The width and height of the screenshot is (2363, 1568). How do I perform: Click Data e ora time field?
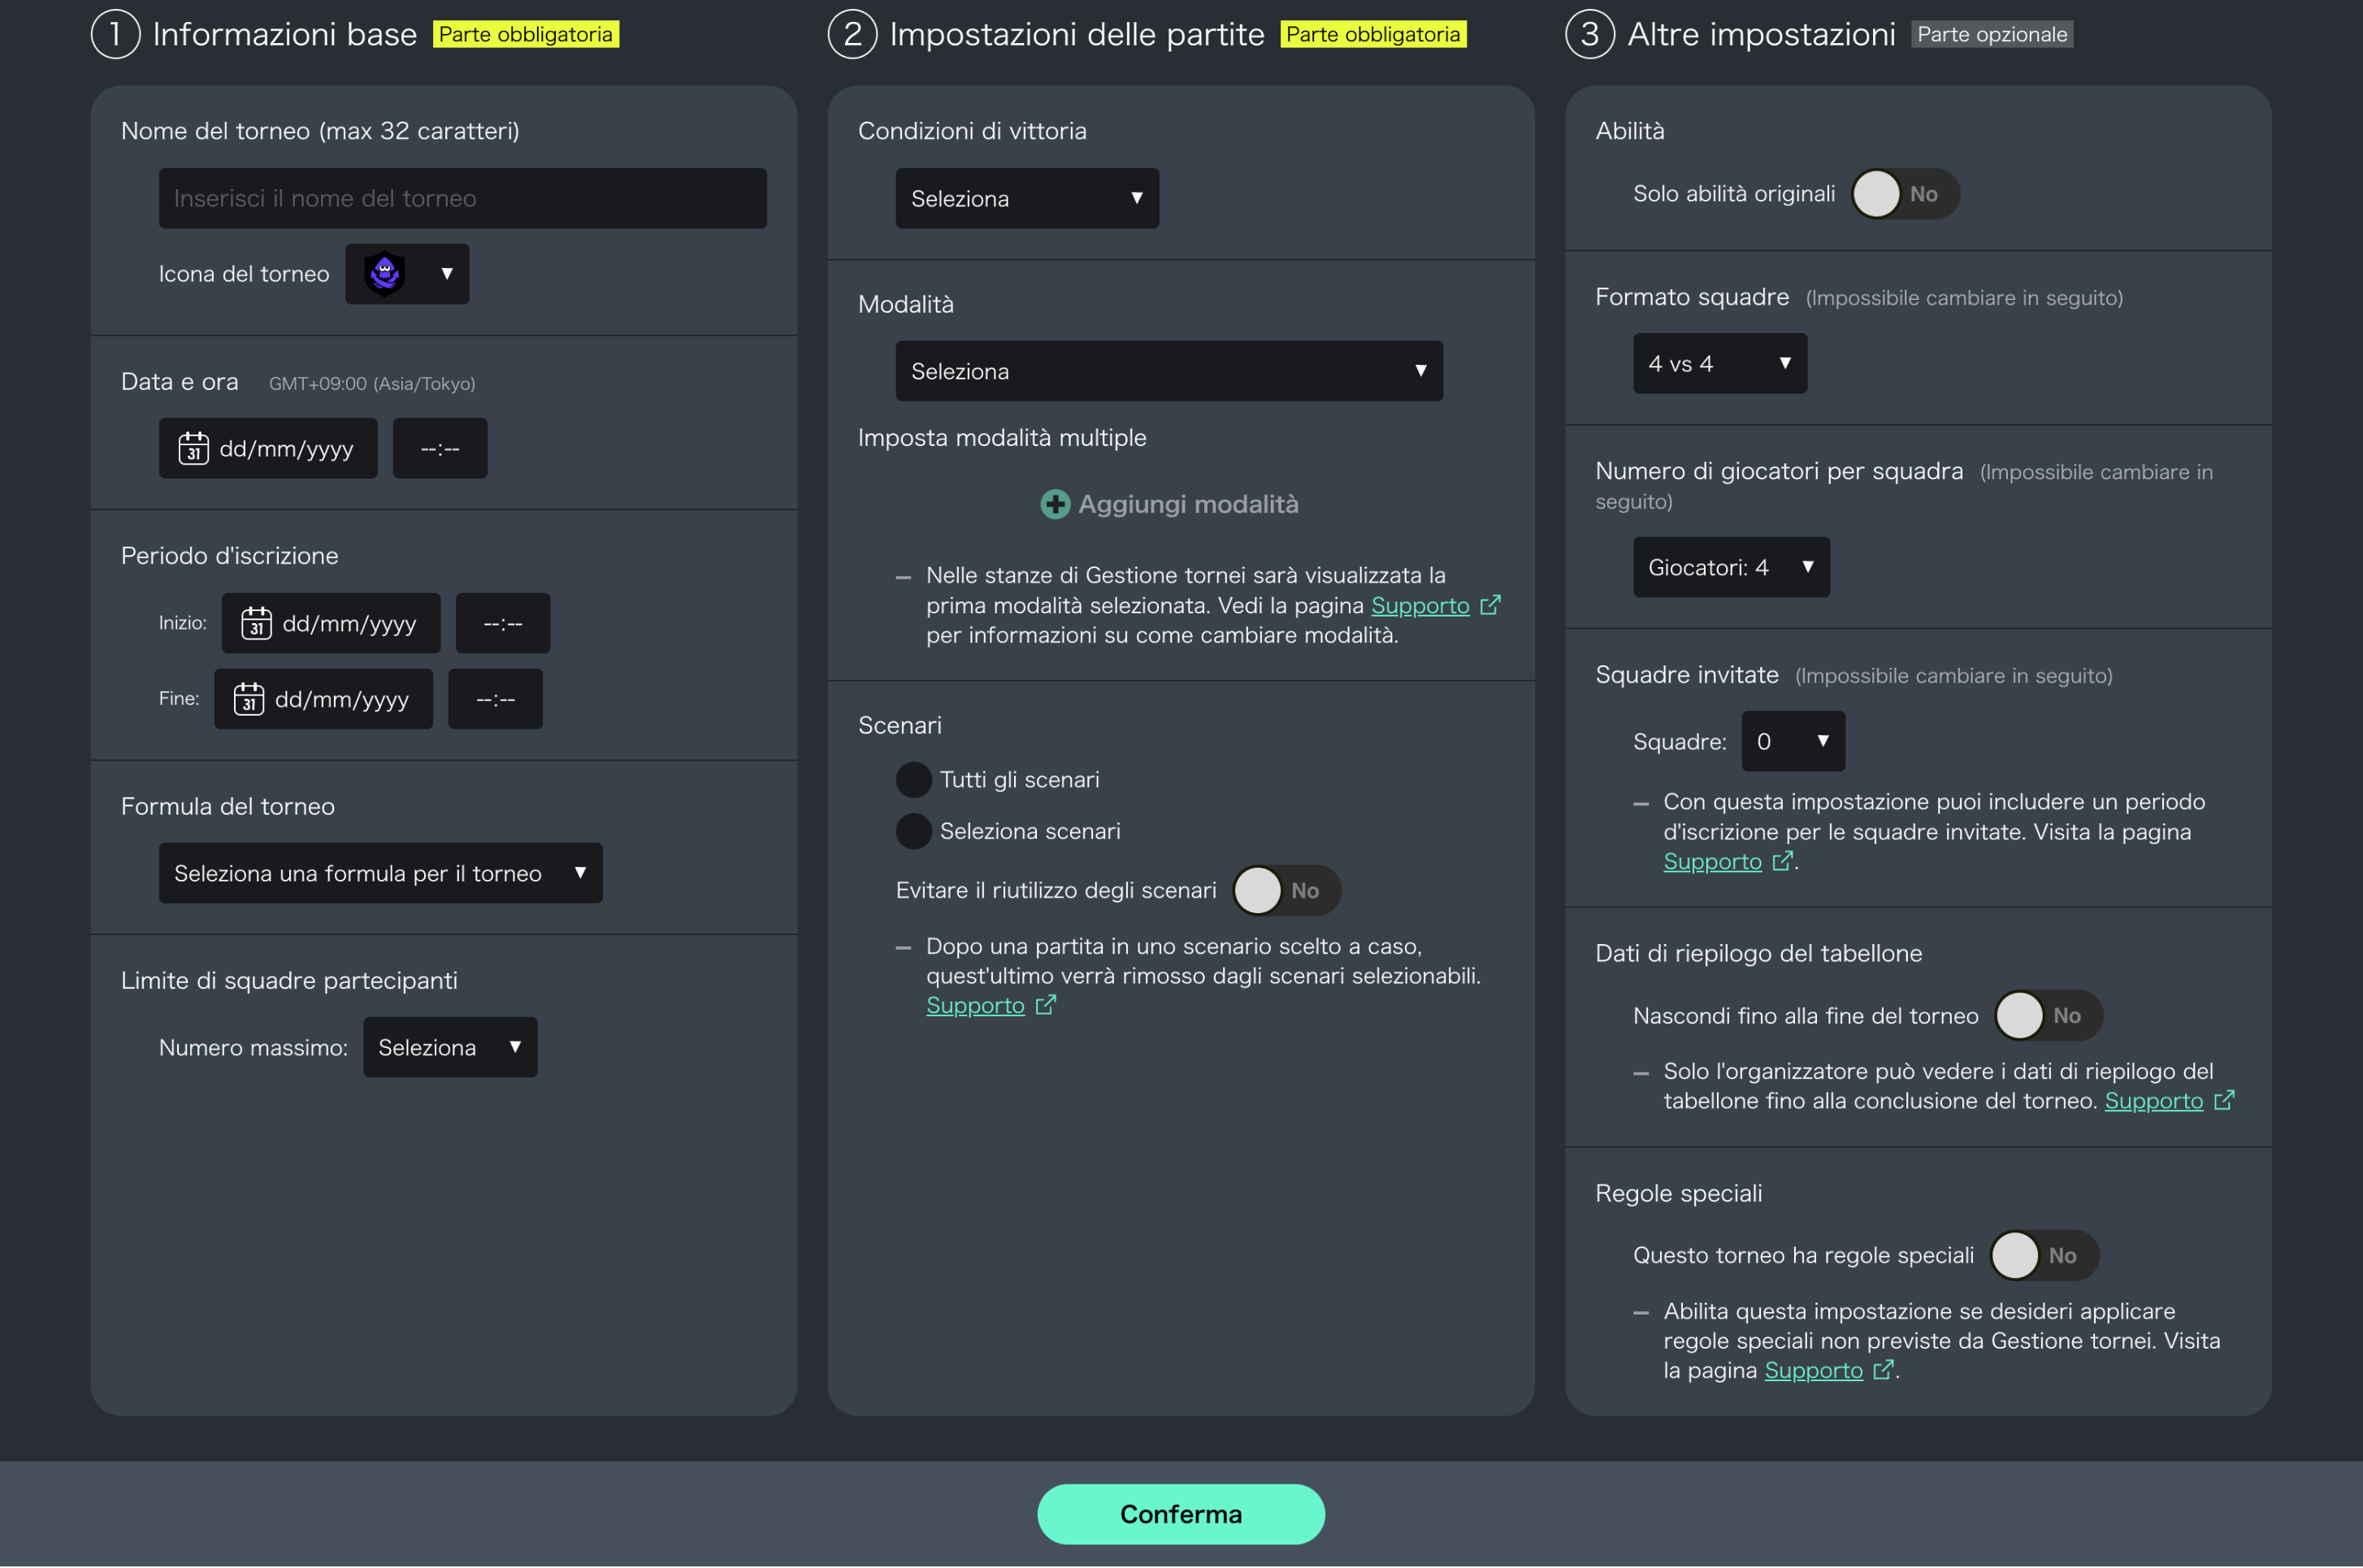point(440,448)
